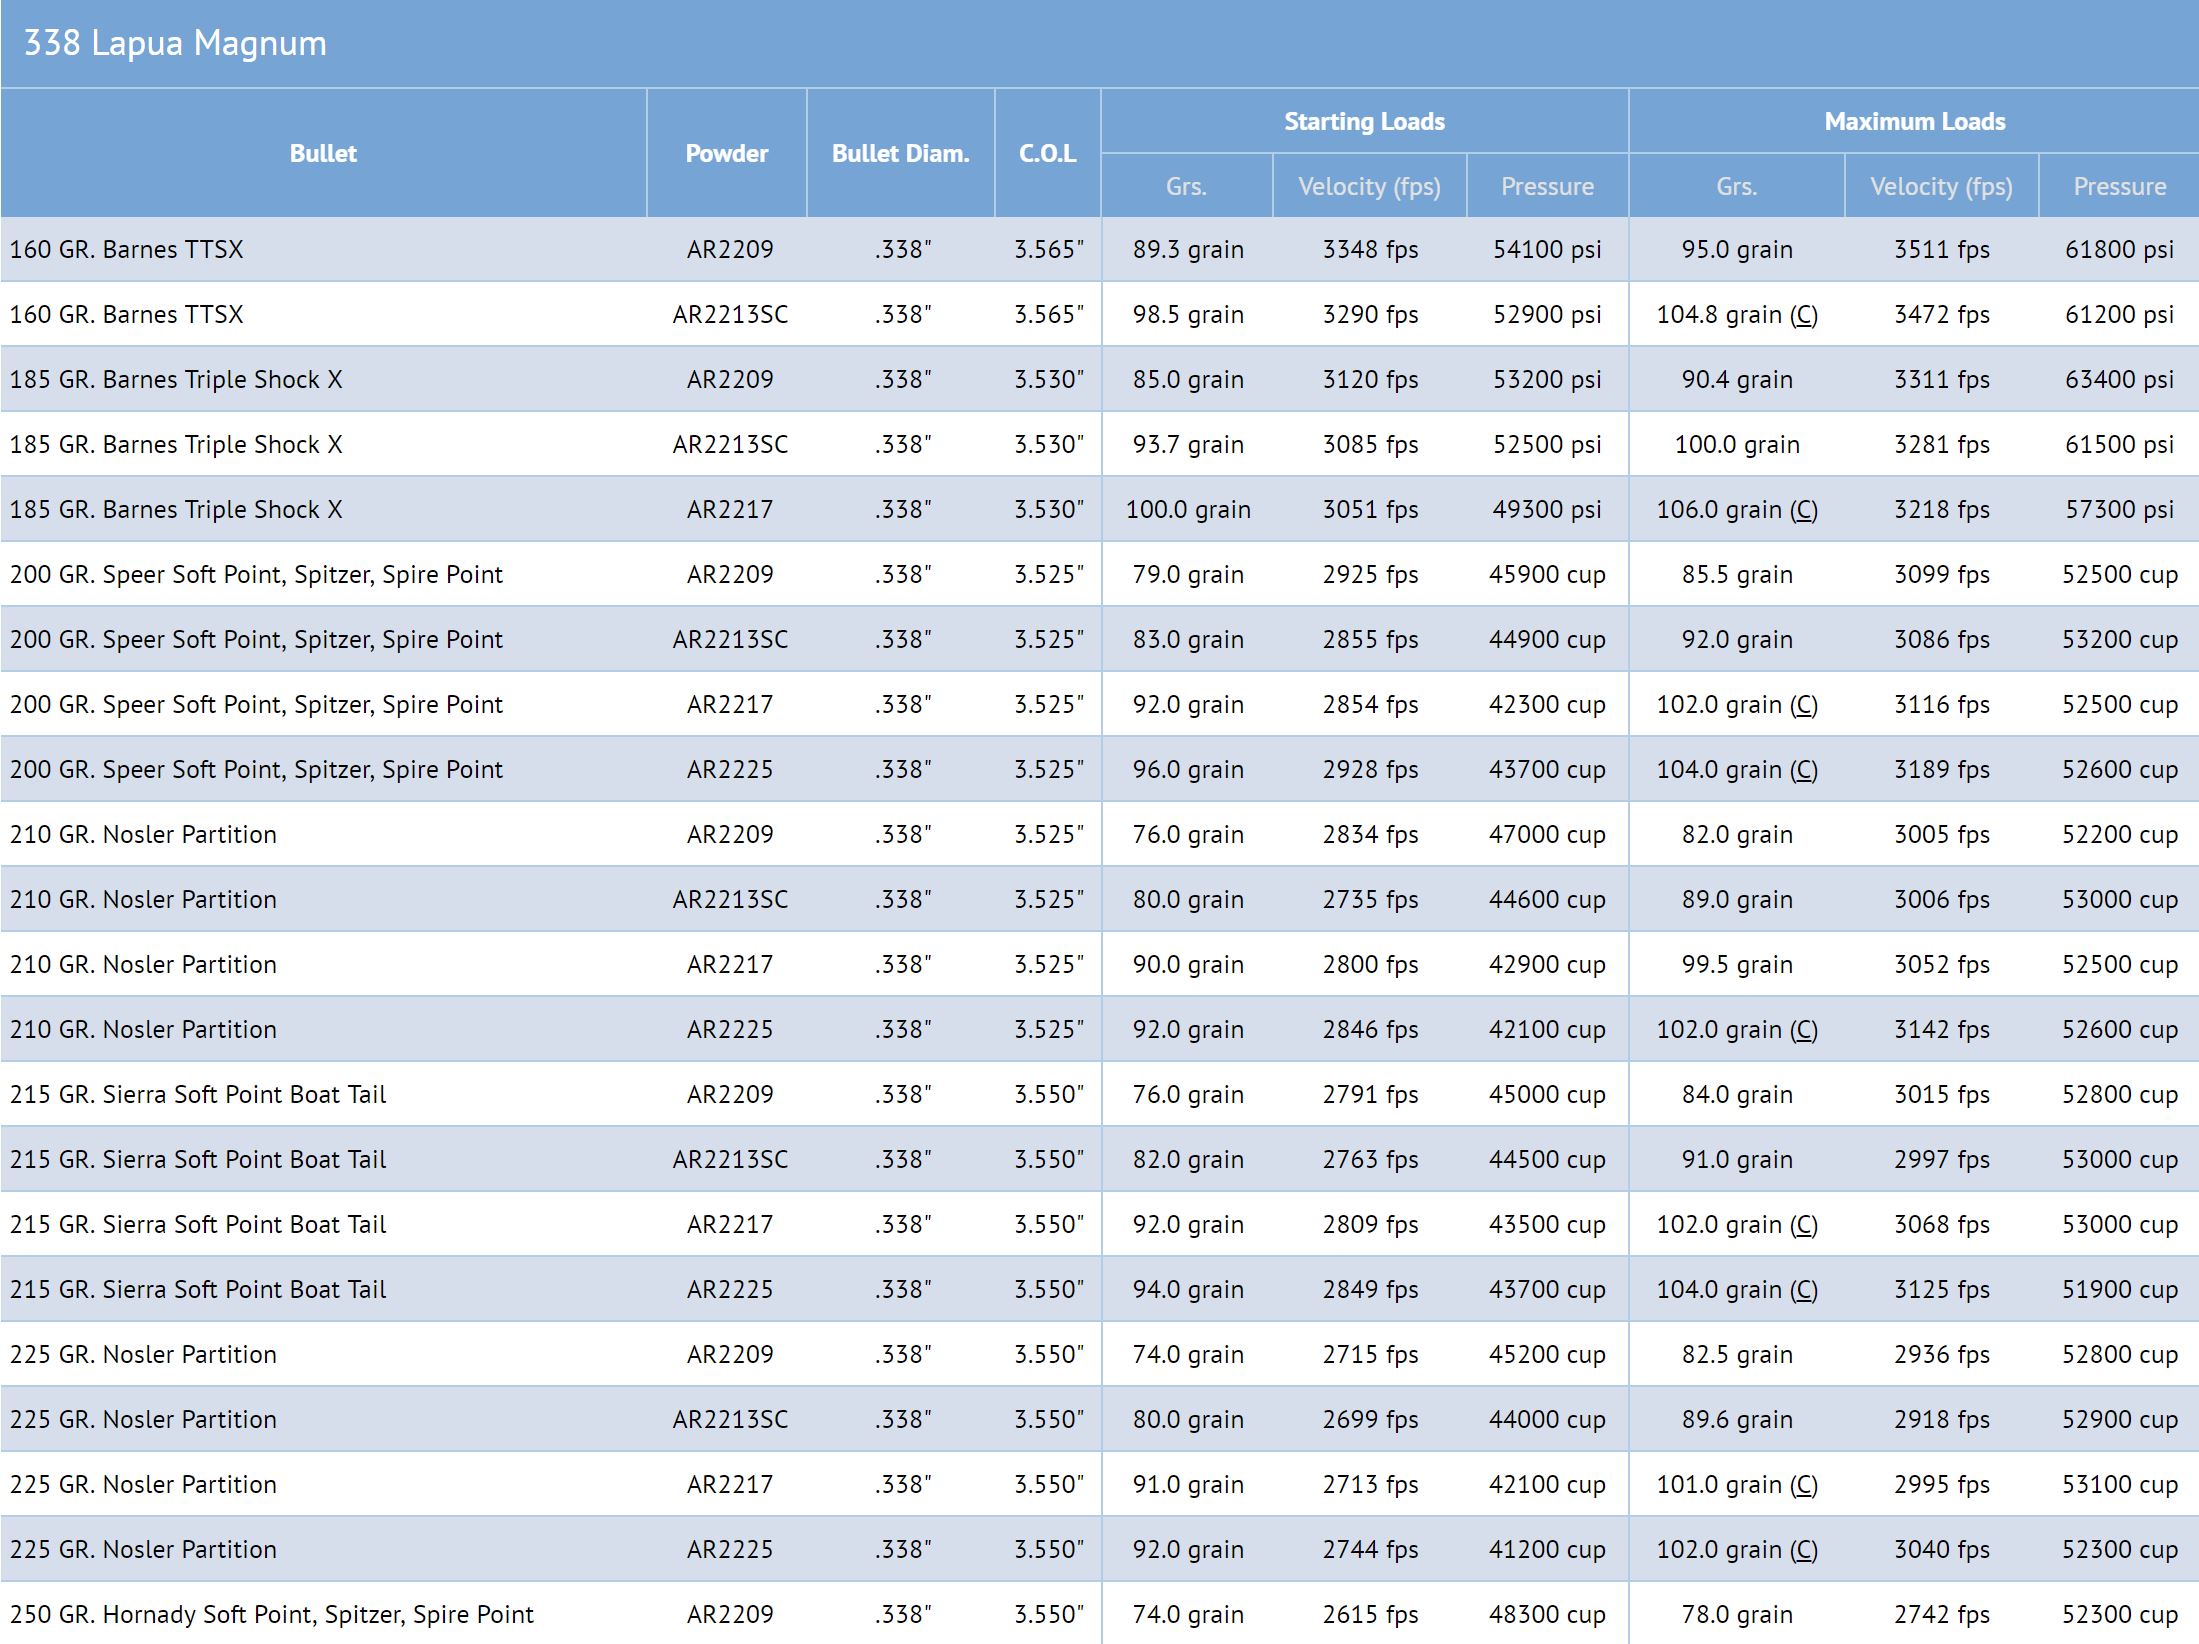This screenshot has height=1644, width=2199.
Task: Select the 49300 psi pressure cell
Action: click(1547, 509)
